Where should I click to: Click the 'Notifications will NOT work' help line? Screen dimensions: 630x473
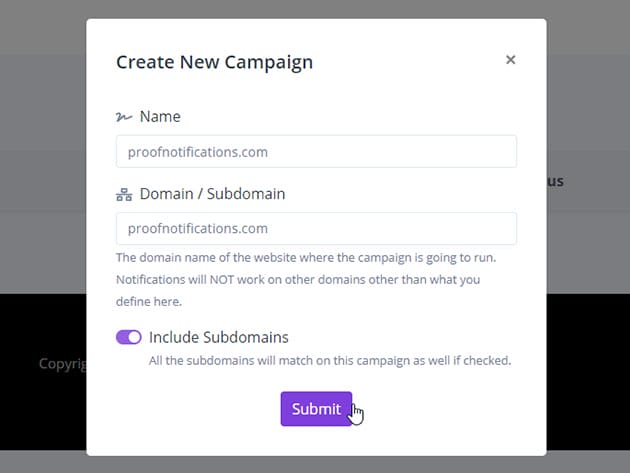[x=297, y=279]
